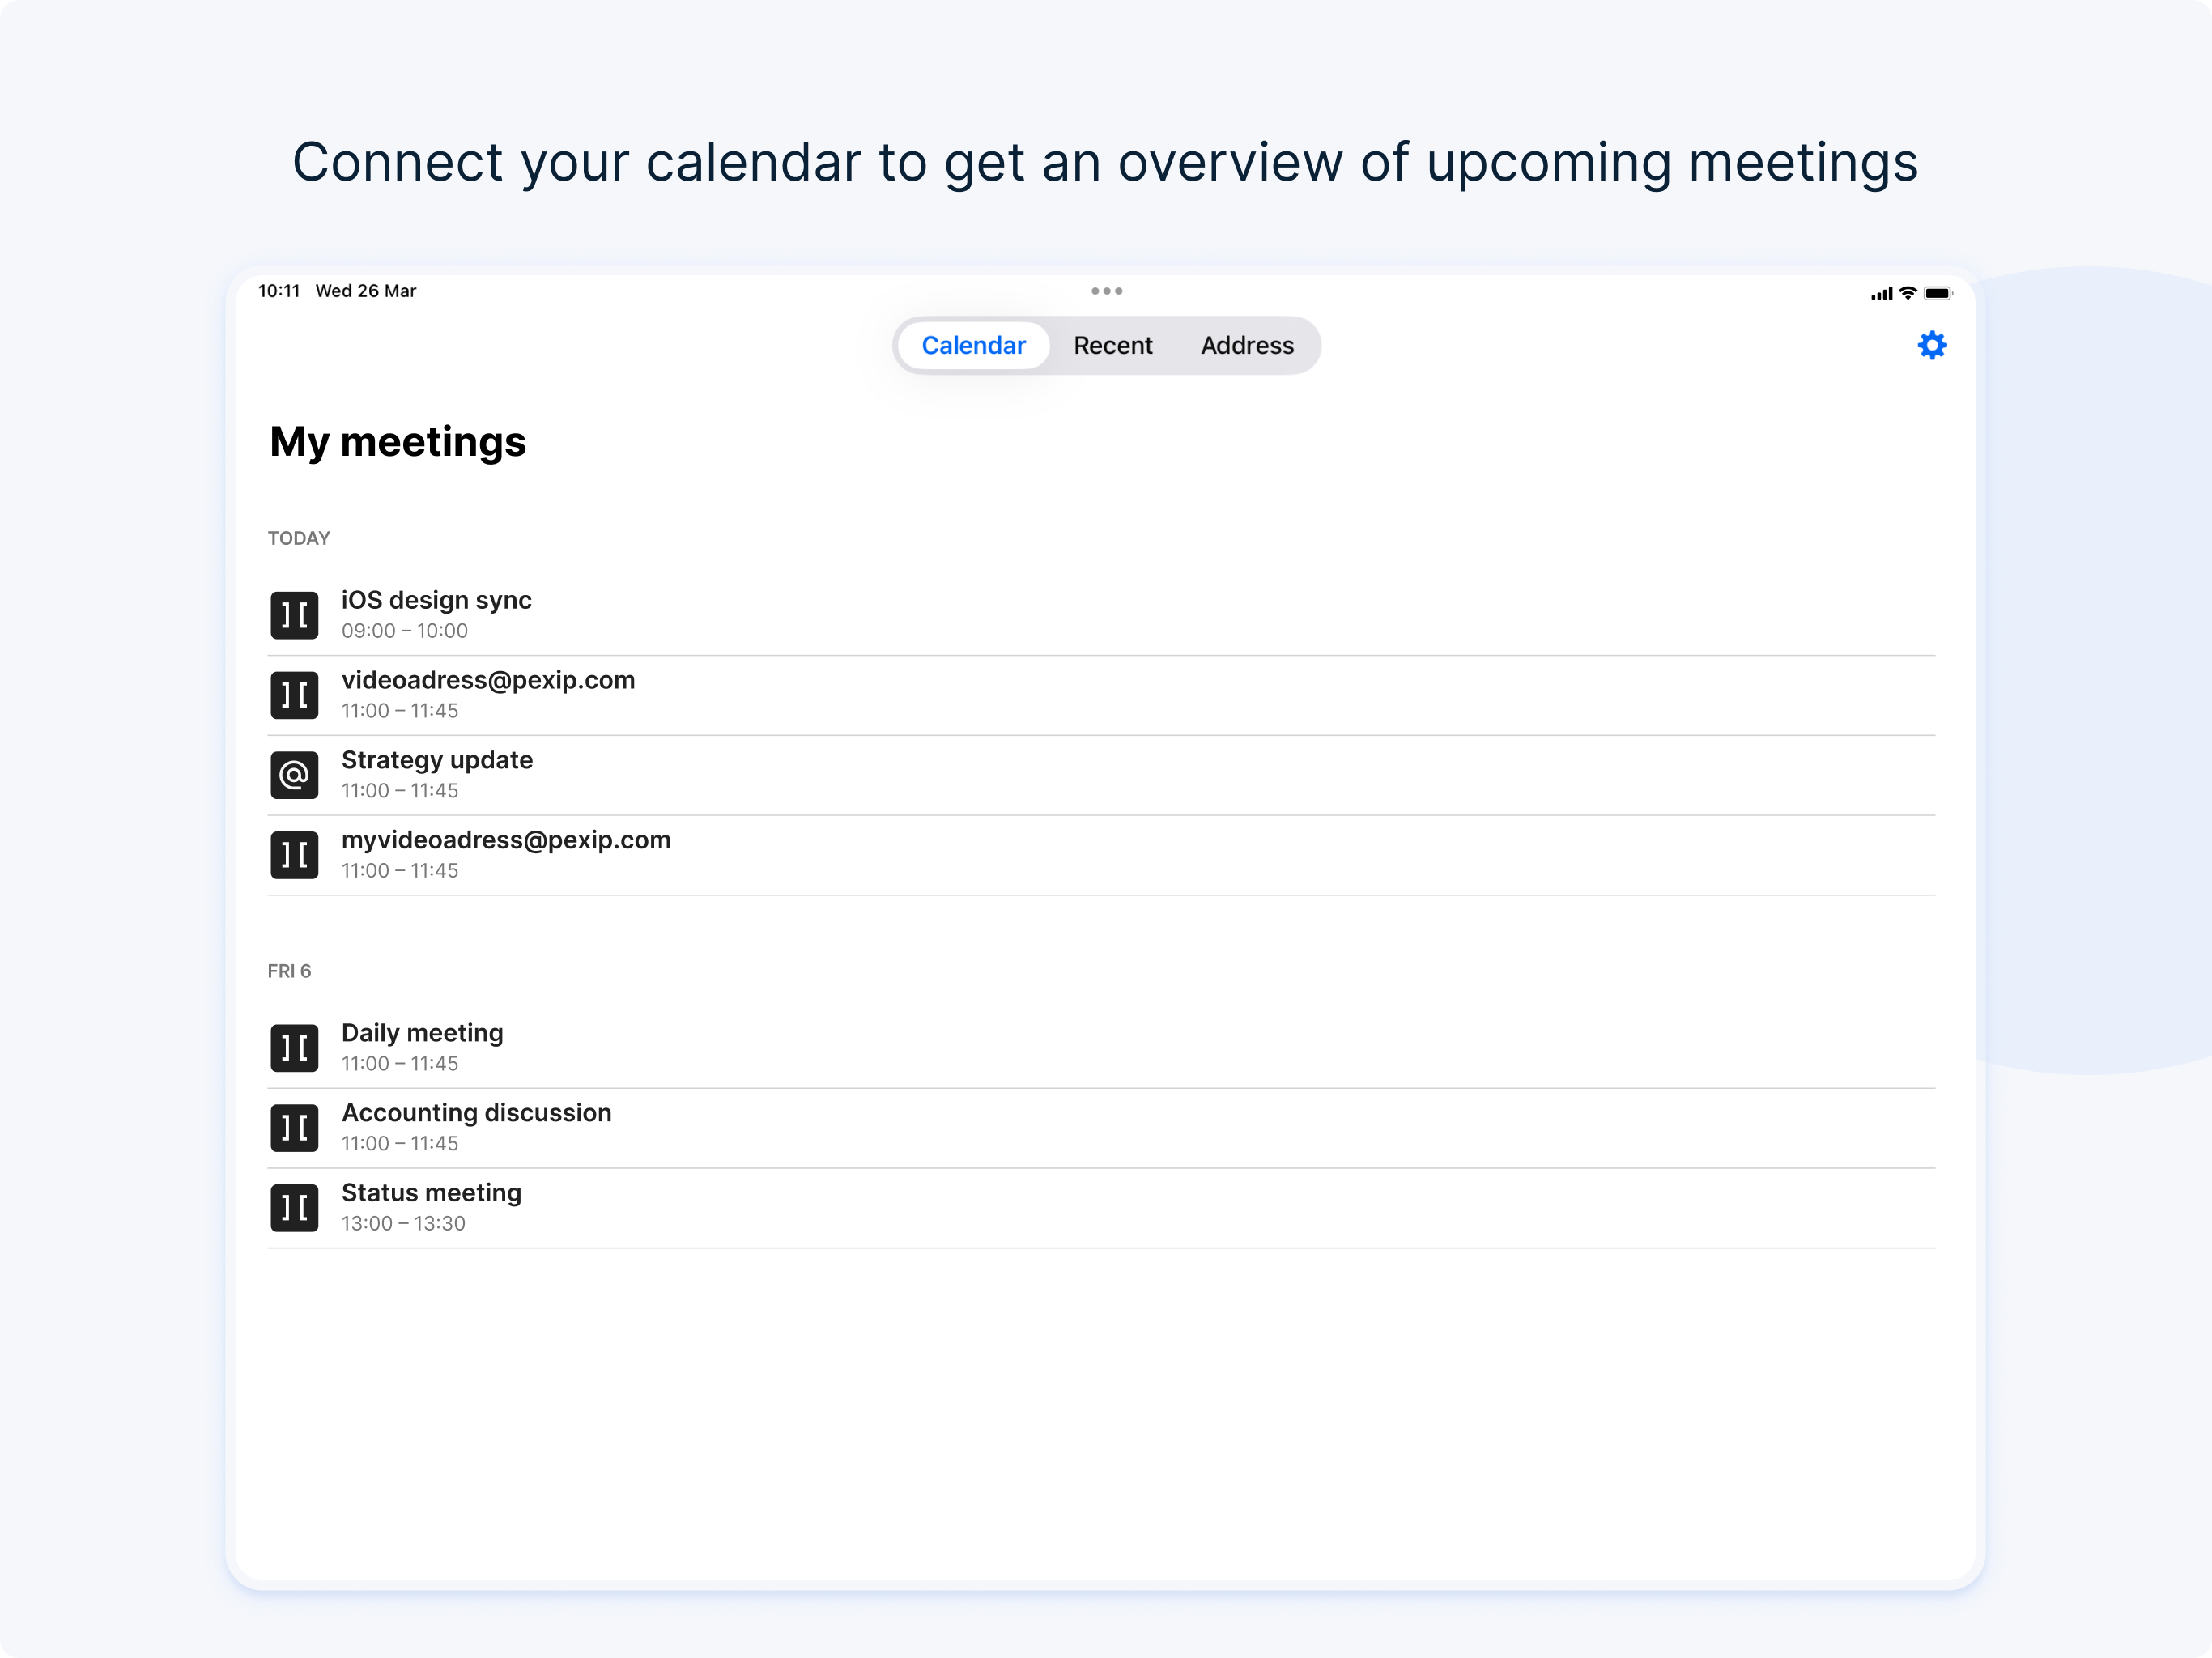The image size is (2212, 1658).
Task: Open the iOS design sync meeting
Action: (1101, 615)
